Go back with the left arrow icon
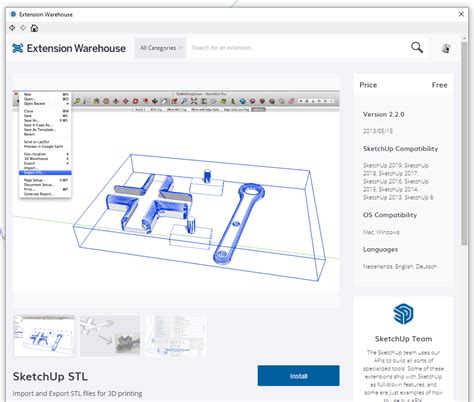The height and width of the screenshot is (402, 474). [x=12, y=28]
